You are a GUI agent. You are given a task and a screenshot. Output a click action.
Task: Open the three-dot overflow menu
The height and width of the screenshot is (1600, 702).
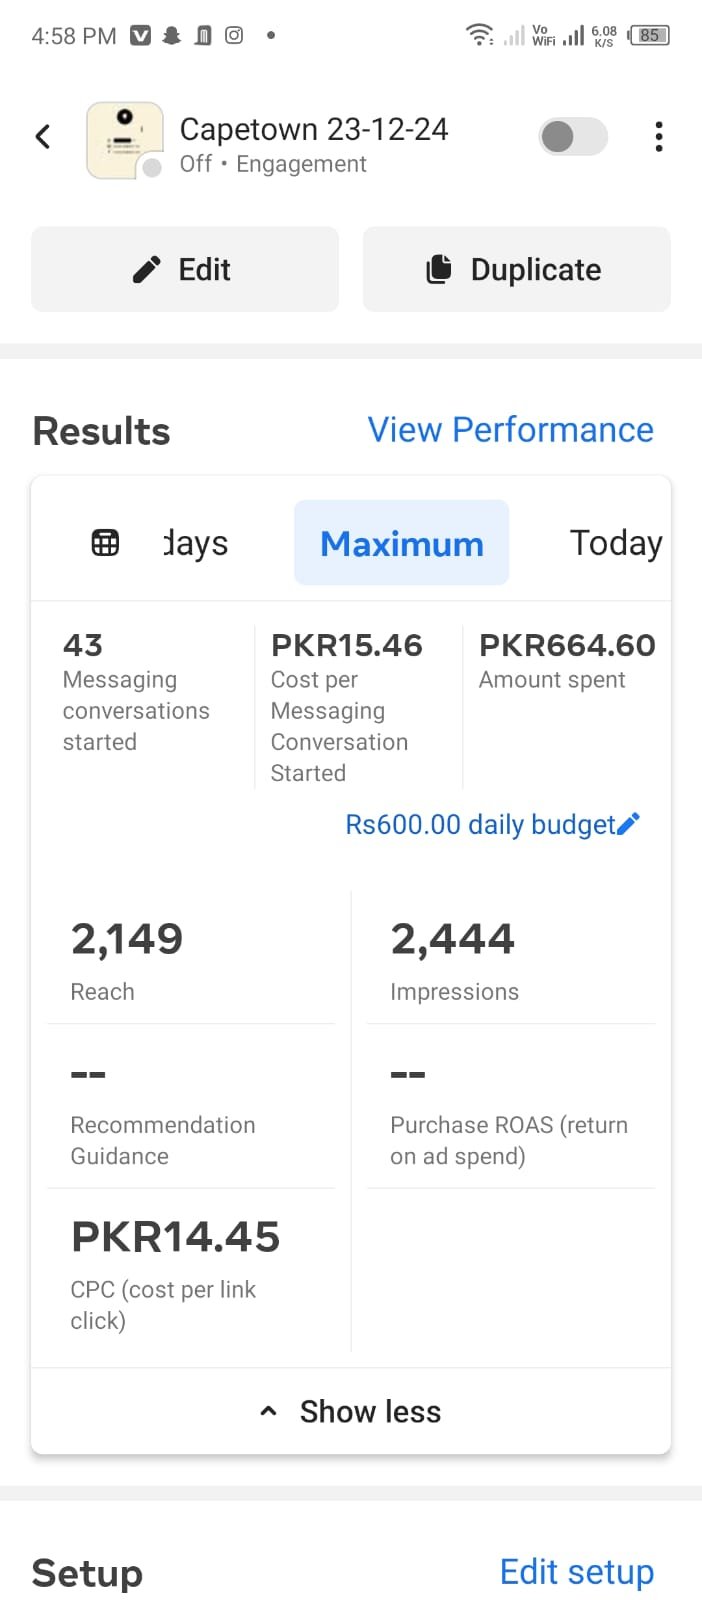point(658,137)
